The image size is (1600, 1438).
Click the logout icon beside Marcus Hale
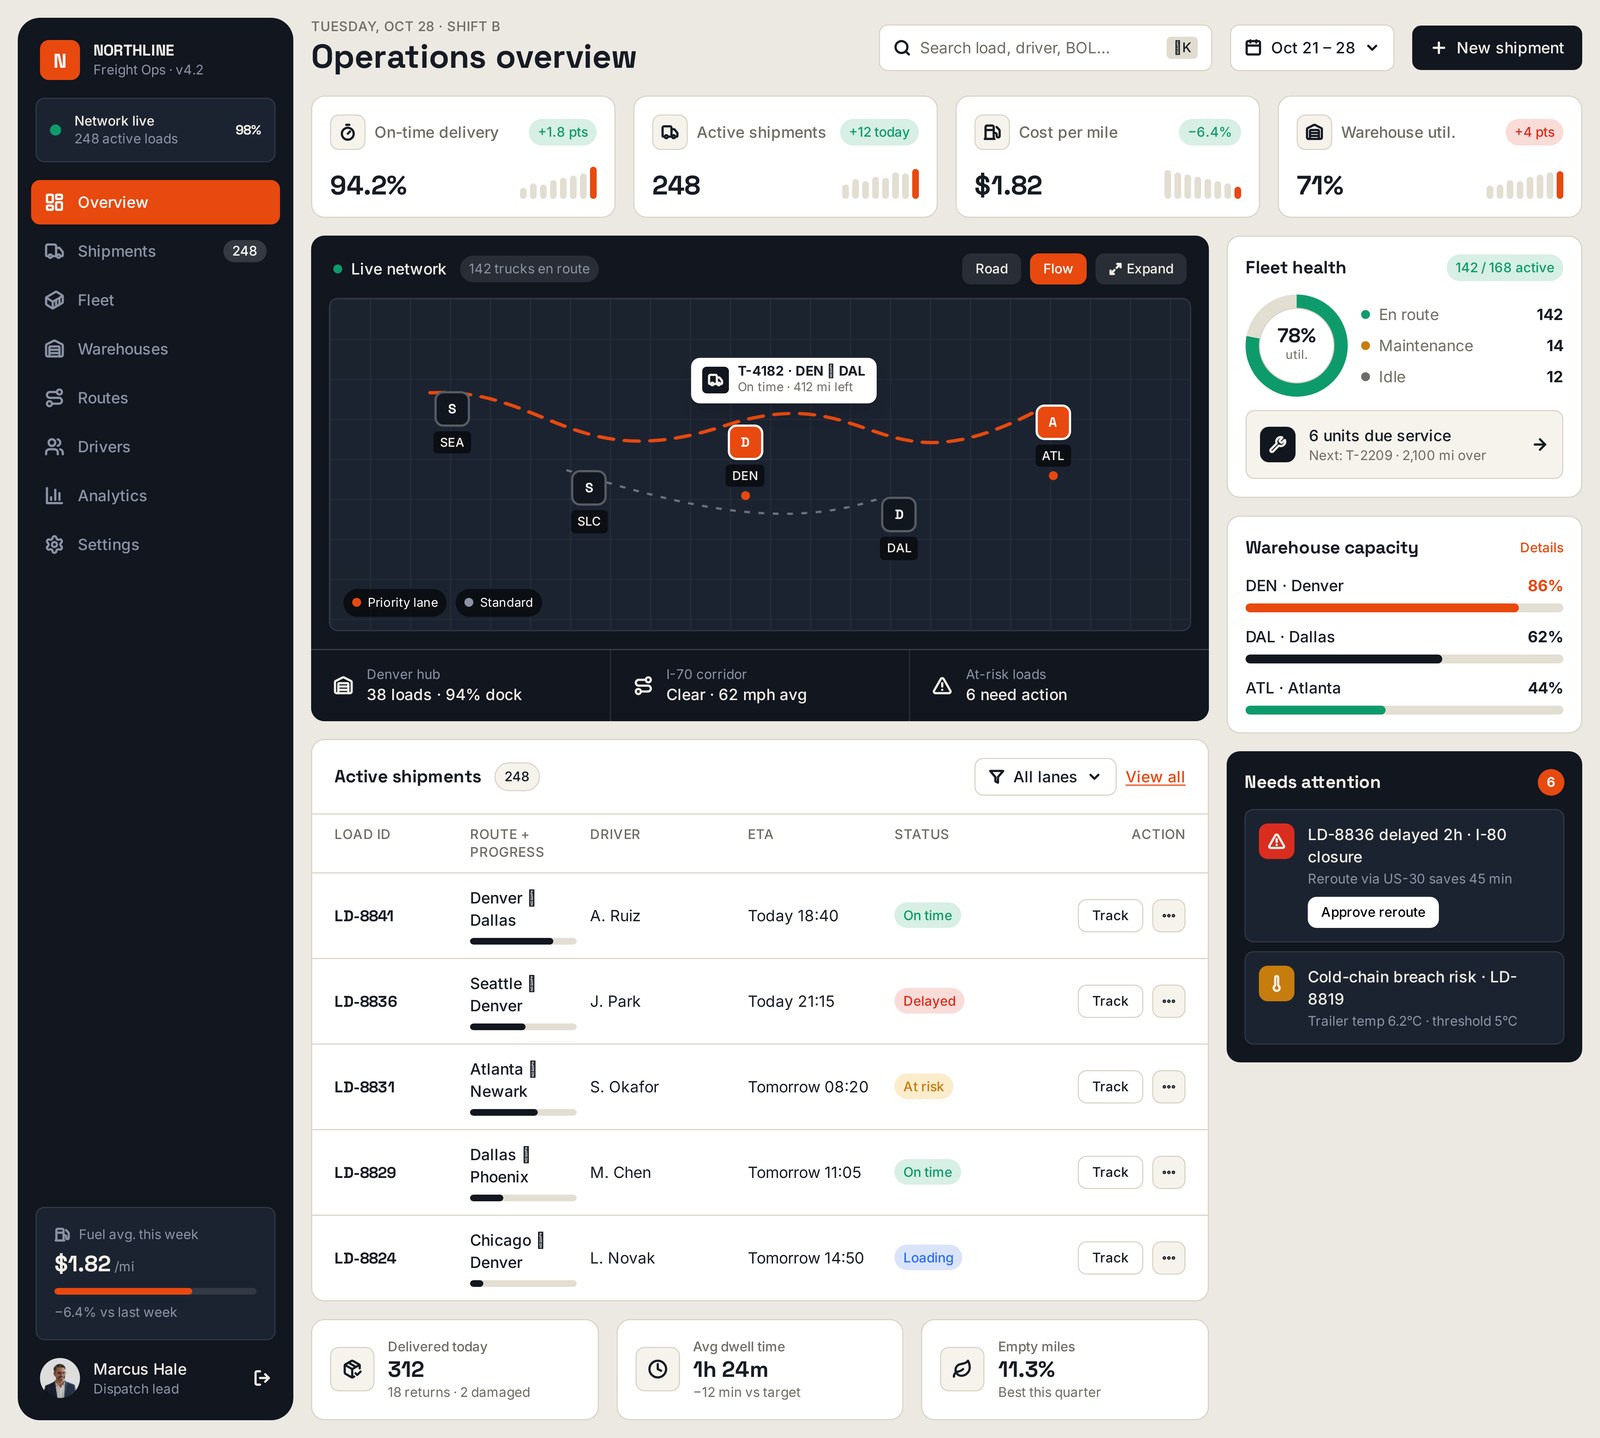[262, 1378]
